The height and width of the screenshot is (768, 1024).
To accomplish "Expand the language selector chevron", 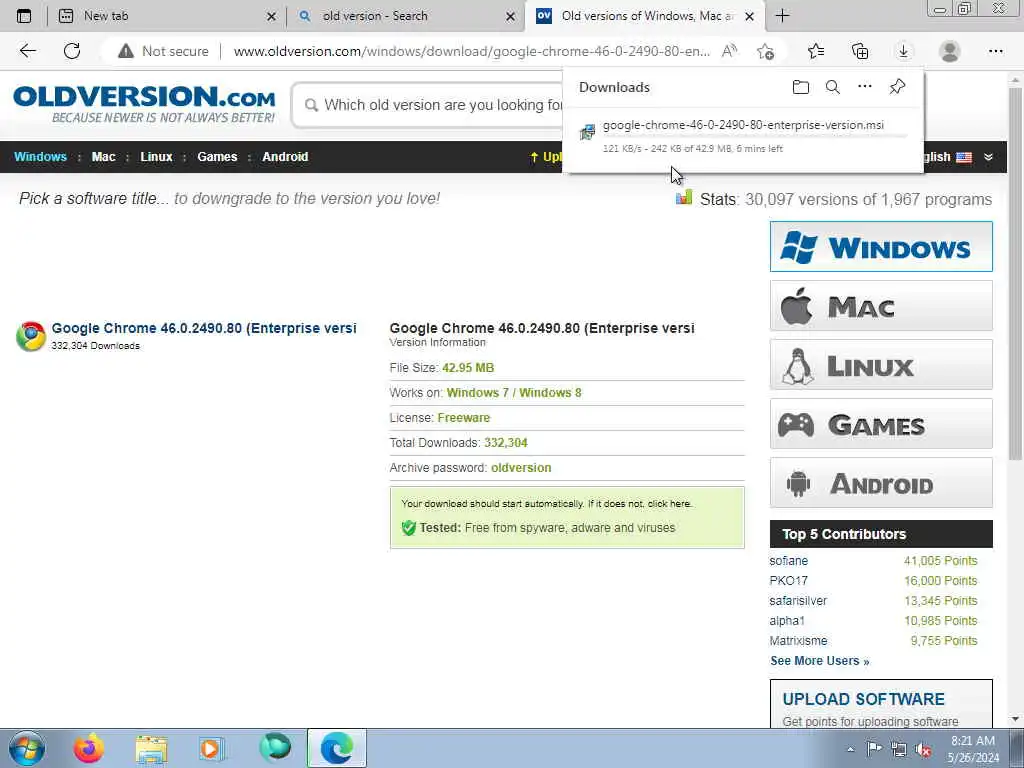I will (x=988, y=157).
